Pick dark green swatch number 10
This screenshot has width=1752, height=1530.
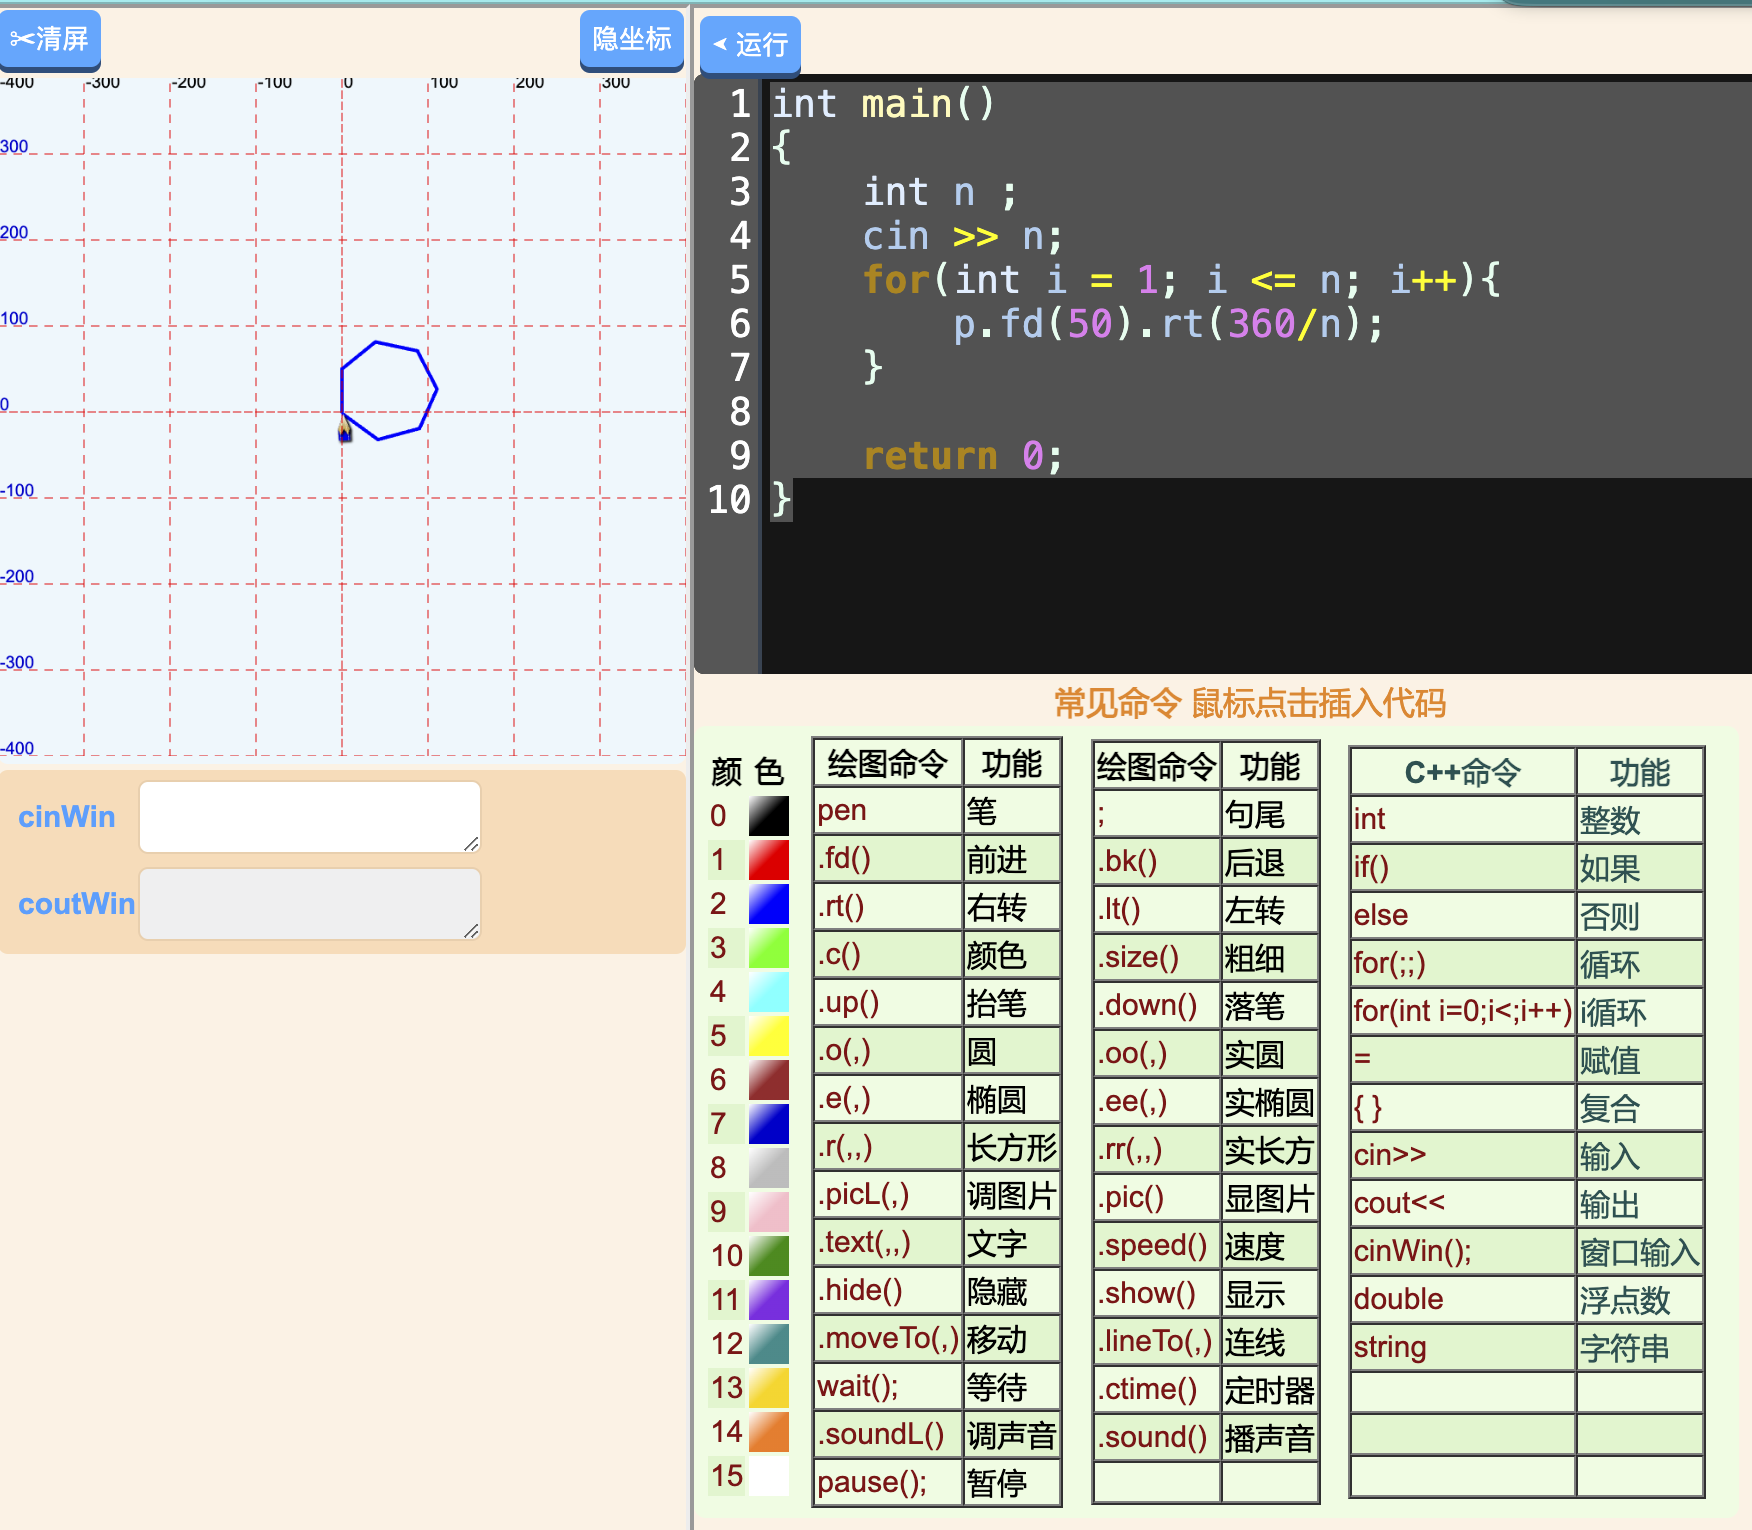tap(769, 1256)
